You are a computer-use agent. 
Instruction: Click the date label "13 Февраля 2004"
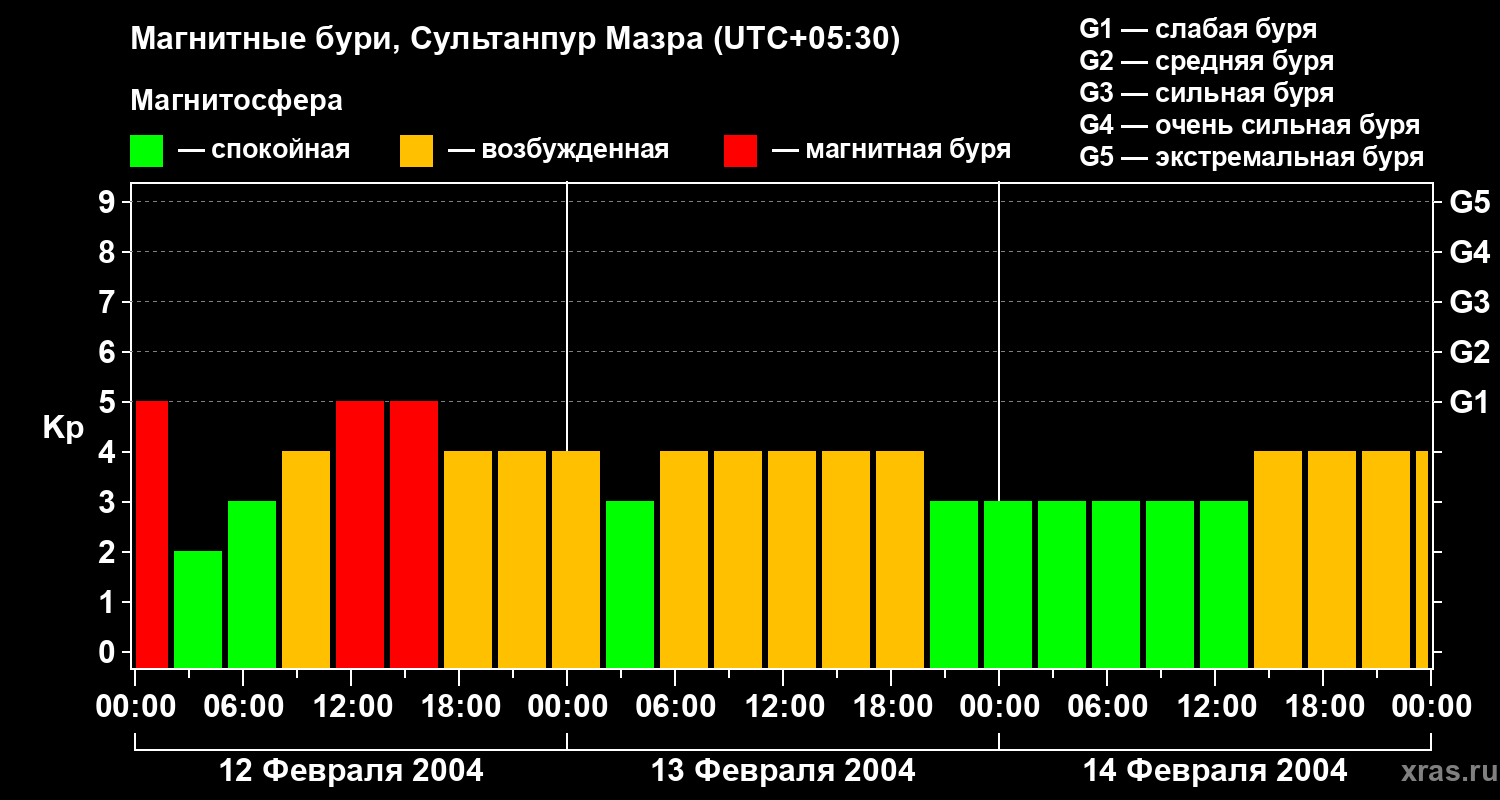(783, 771)
